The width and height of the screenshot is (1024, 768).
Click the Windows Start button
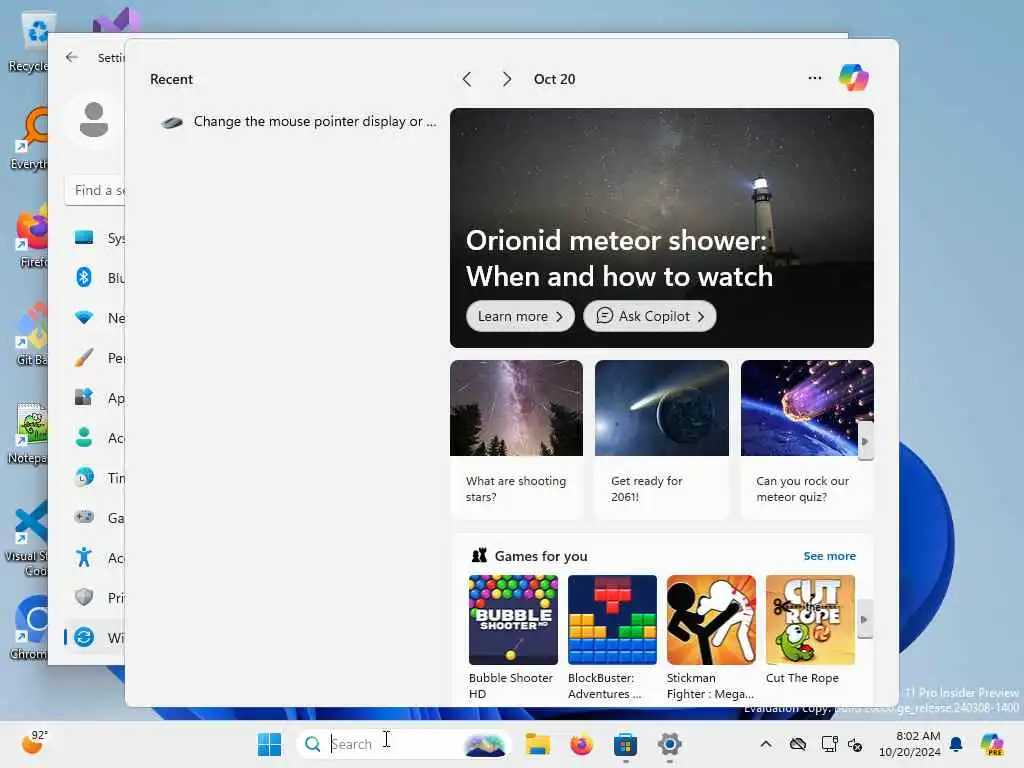(269, 744)
